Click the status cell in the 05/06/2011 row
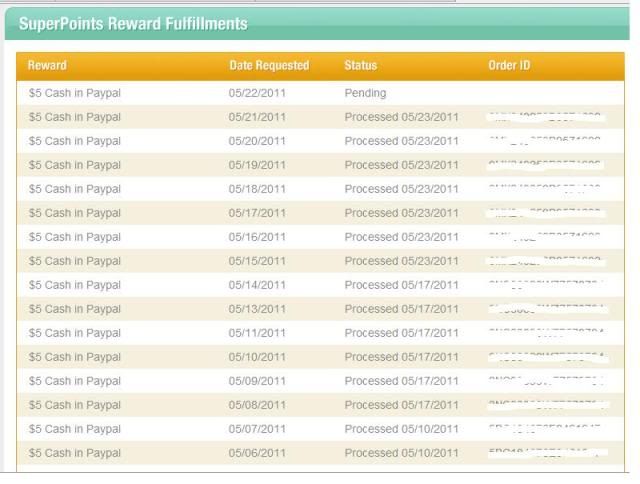640x484 pixels. 402,453
